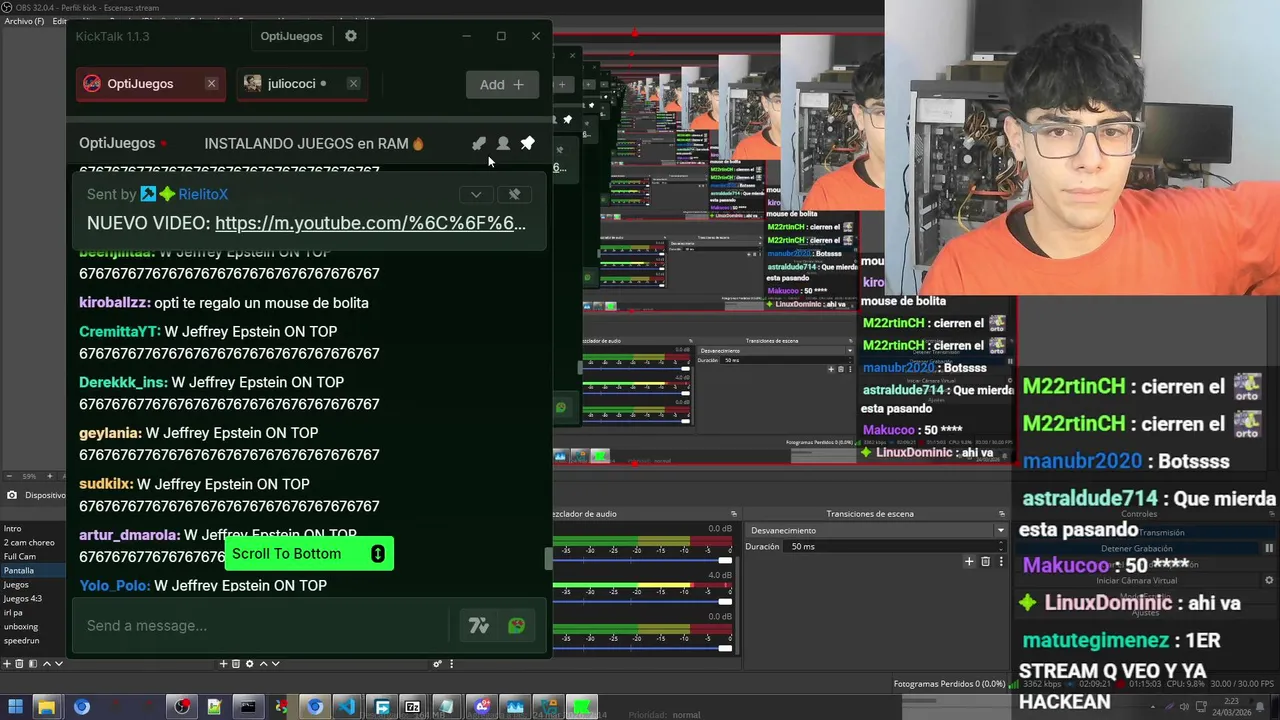Add a scene transition plus icon
The height and width of the screenshot is (720, 1280).
pos(969,562)
